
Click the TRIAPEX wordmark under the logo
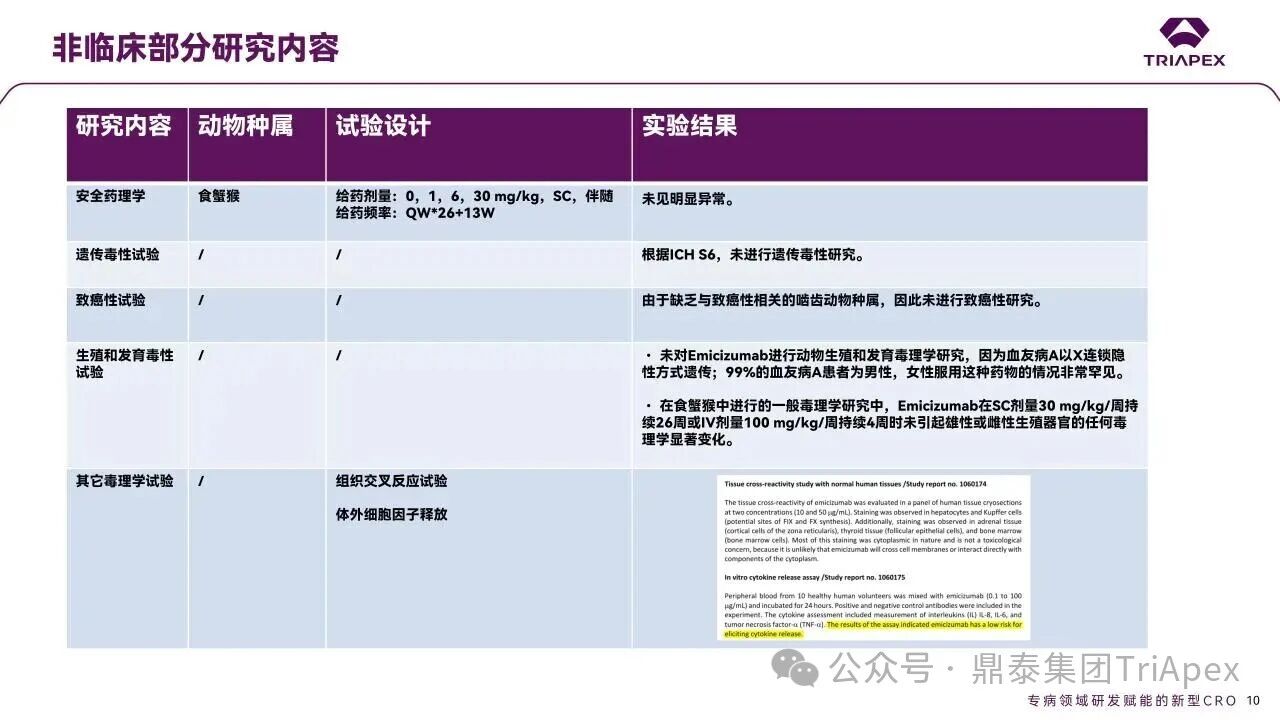point(1184,60)
